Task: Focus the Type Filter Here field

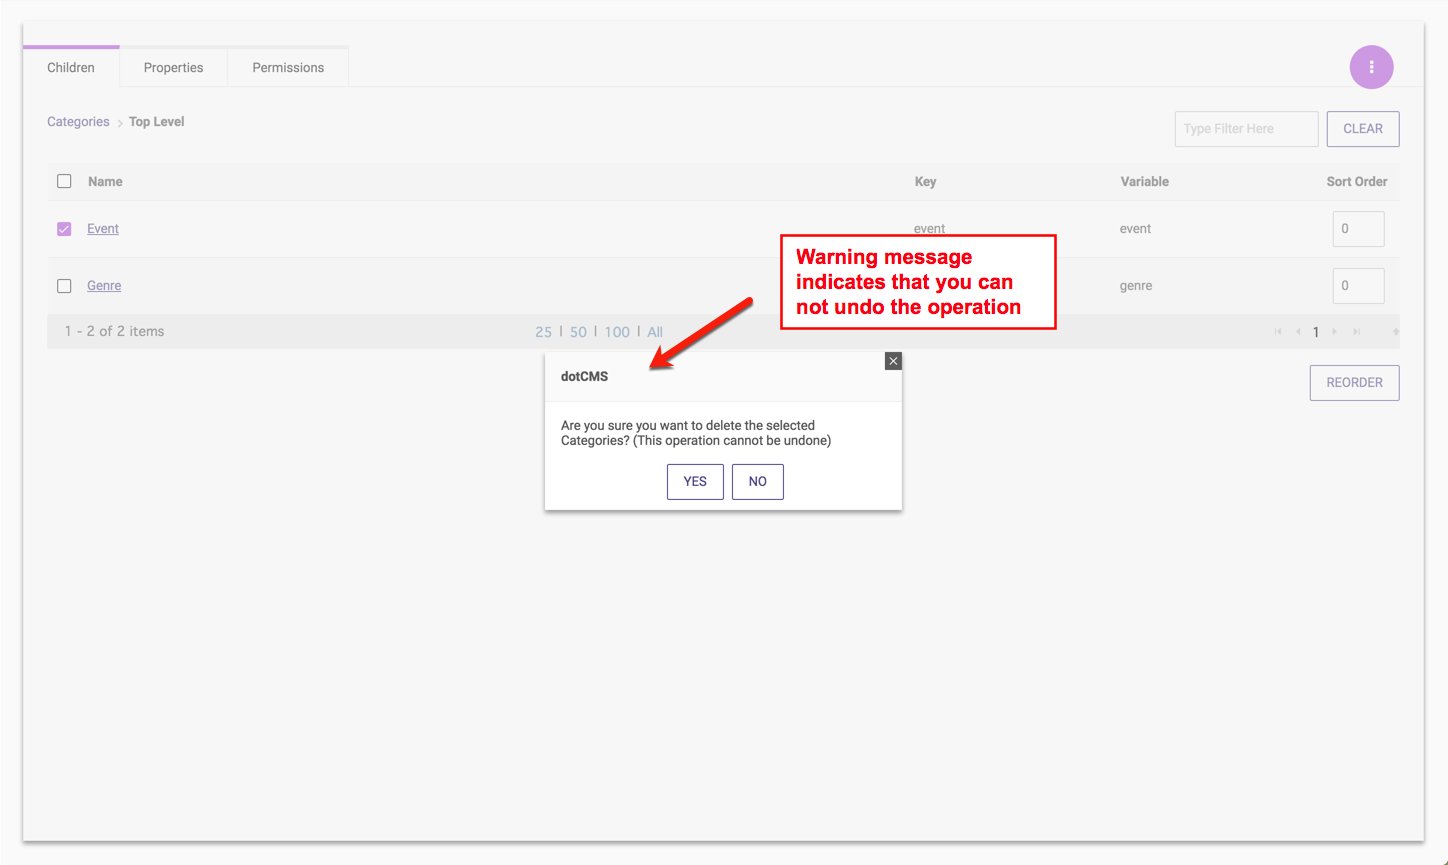Action: [x=1245, y=129]
